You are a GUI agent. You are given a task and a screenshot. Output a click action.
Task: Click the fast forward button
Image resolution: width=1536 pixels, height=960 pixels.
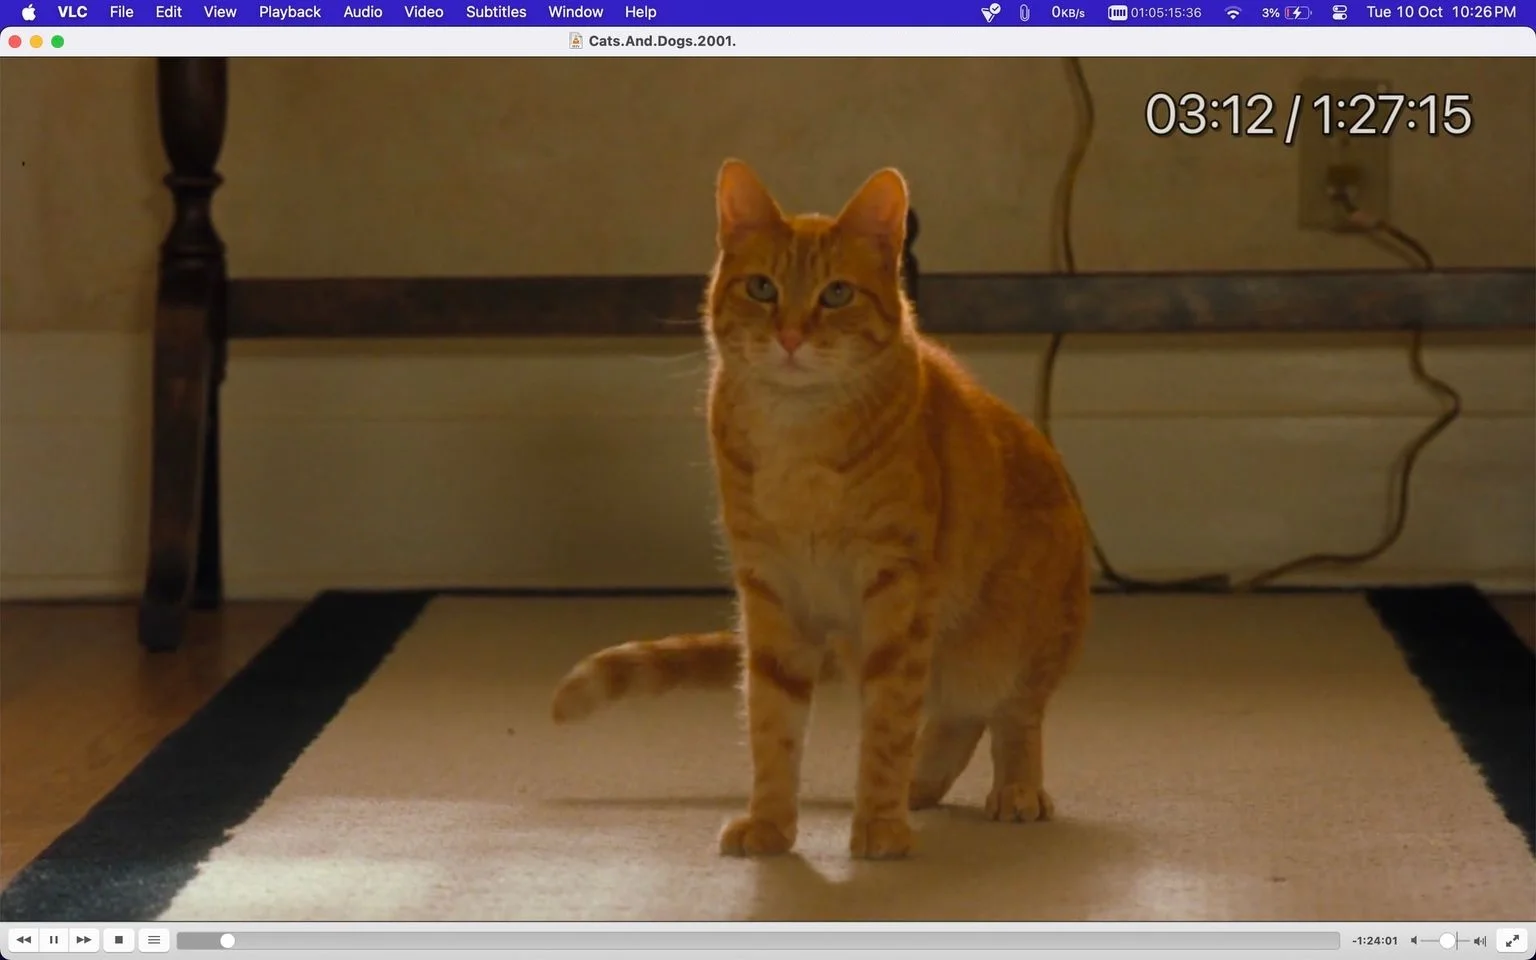point(84,940)
